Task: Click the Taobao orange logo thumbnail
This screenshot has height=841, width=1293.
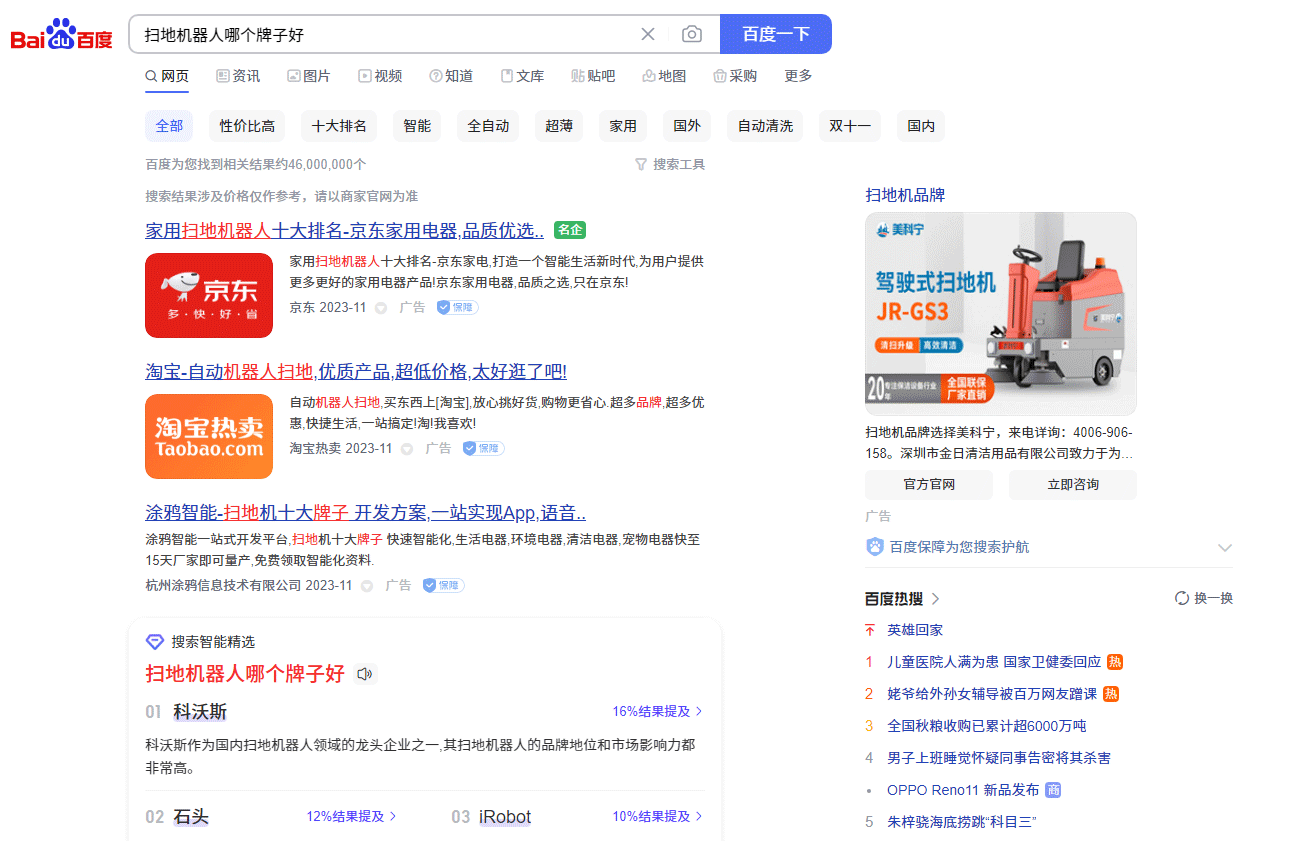Action: click(209, 436)
